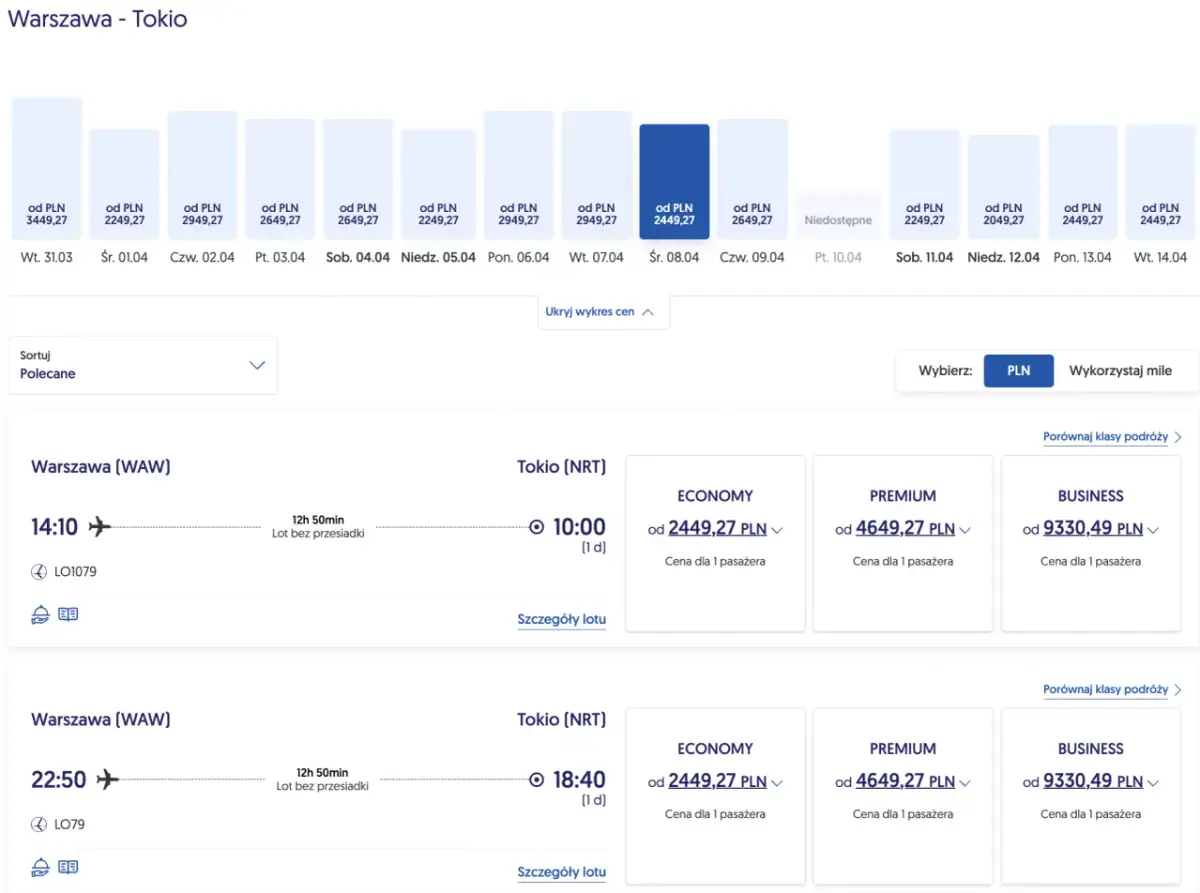Click the highlighted Śr. 08.04 price bar
This screenshot has height=893, width=1200.
pyautogui.click(x=674, y=182)
